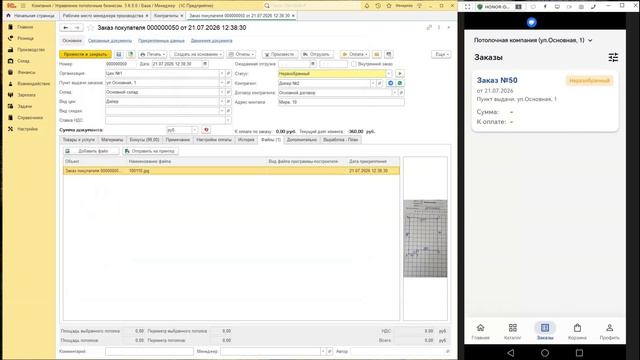Open filter settings icon in mobile Заказы
This screenshot has width=640, height=360.
(613, 58)
